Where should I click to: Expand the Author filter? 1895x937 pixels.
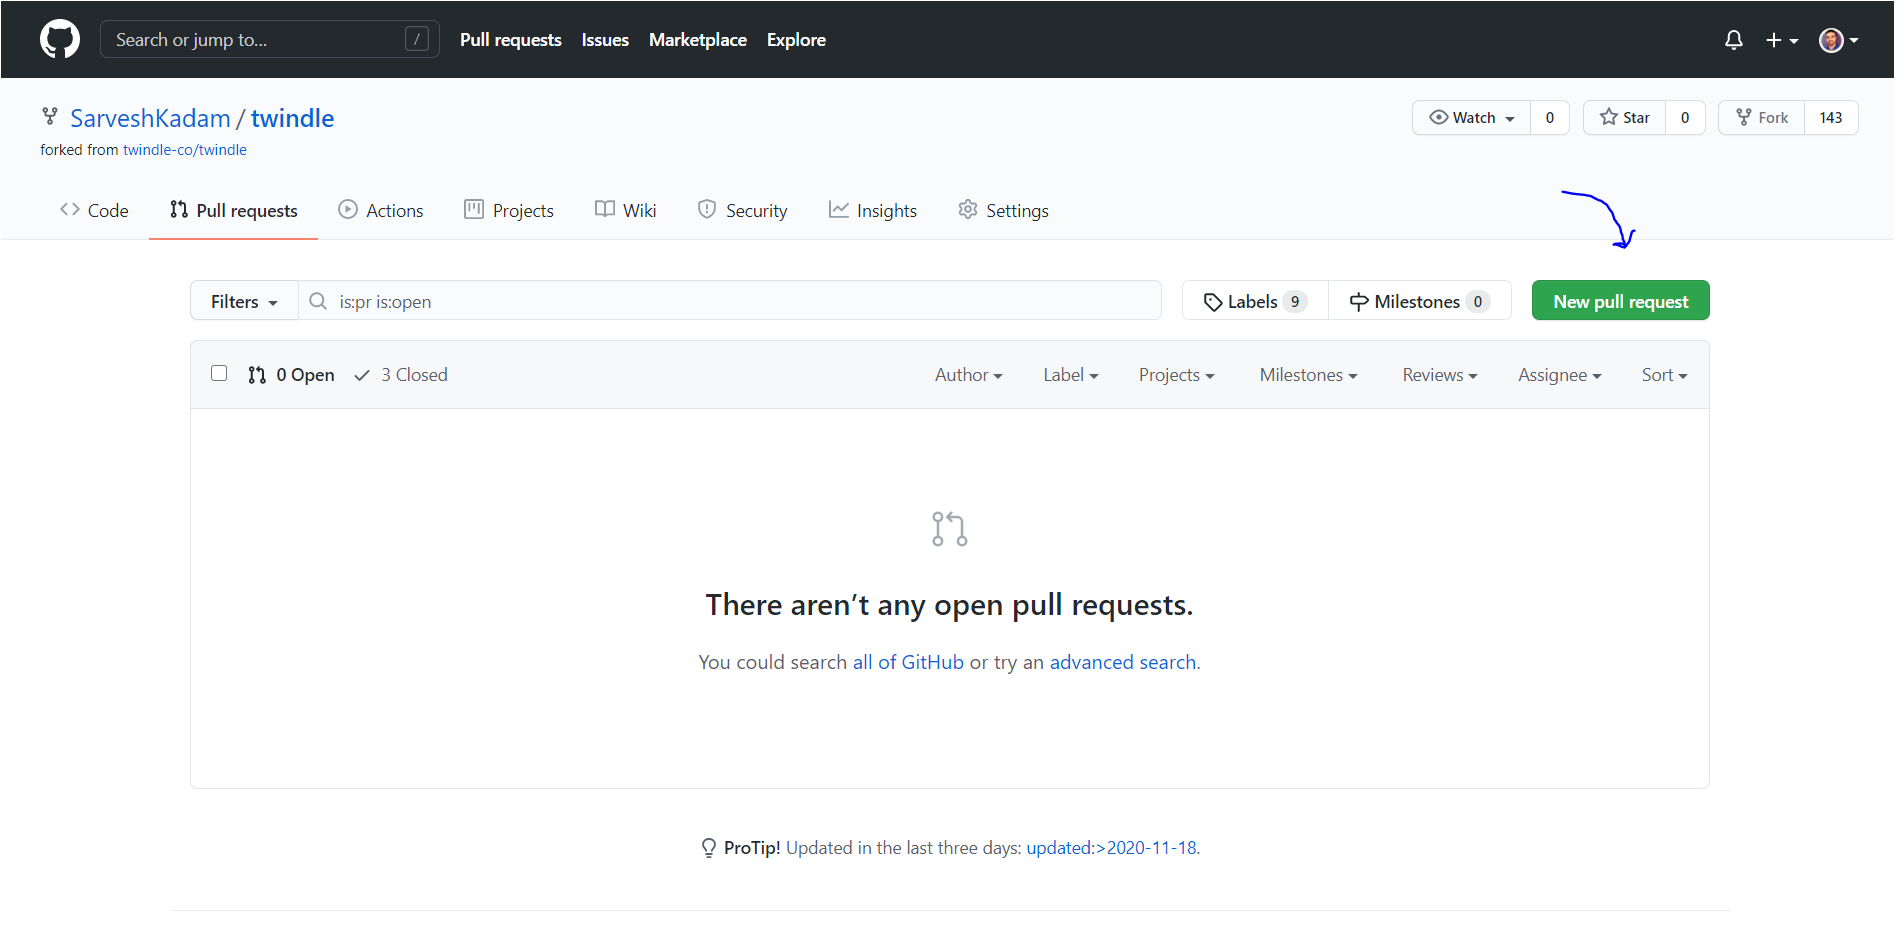(968, 375)
